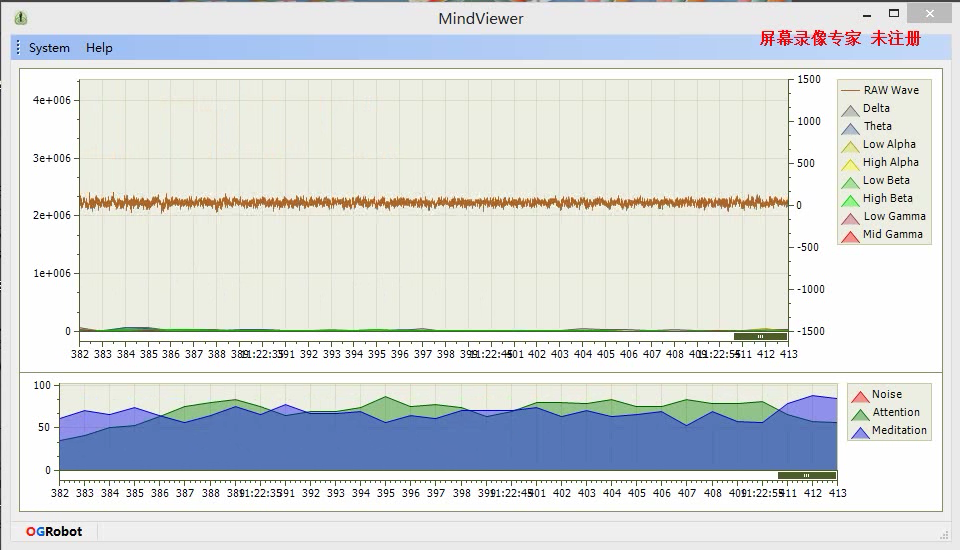Click the Delta legend triangle icon
Screen dimensions: 960x550
(850, 110)
